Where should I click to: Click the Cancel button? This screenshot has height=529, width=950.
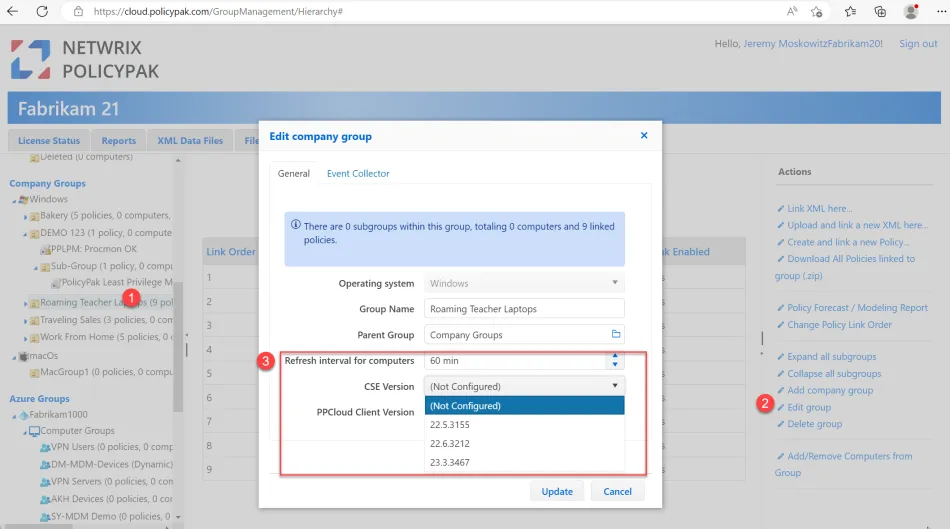tap(617, 491)
